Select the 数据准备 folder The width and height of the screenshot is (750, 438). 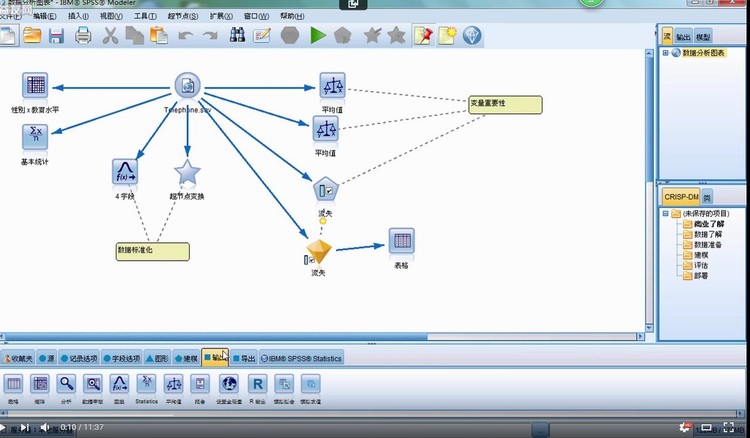point(702,244)
